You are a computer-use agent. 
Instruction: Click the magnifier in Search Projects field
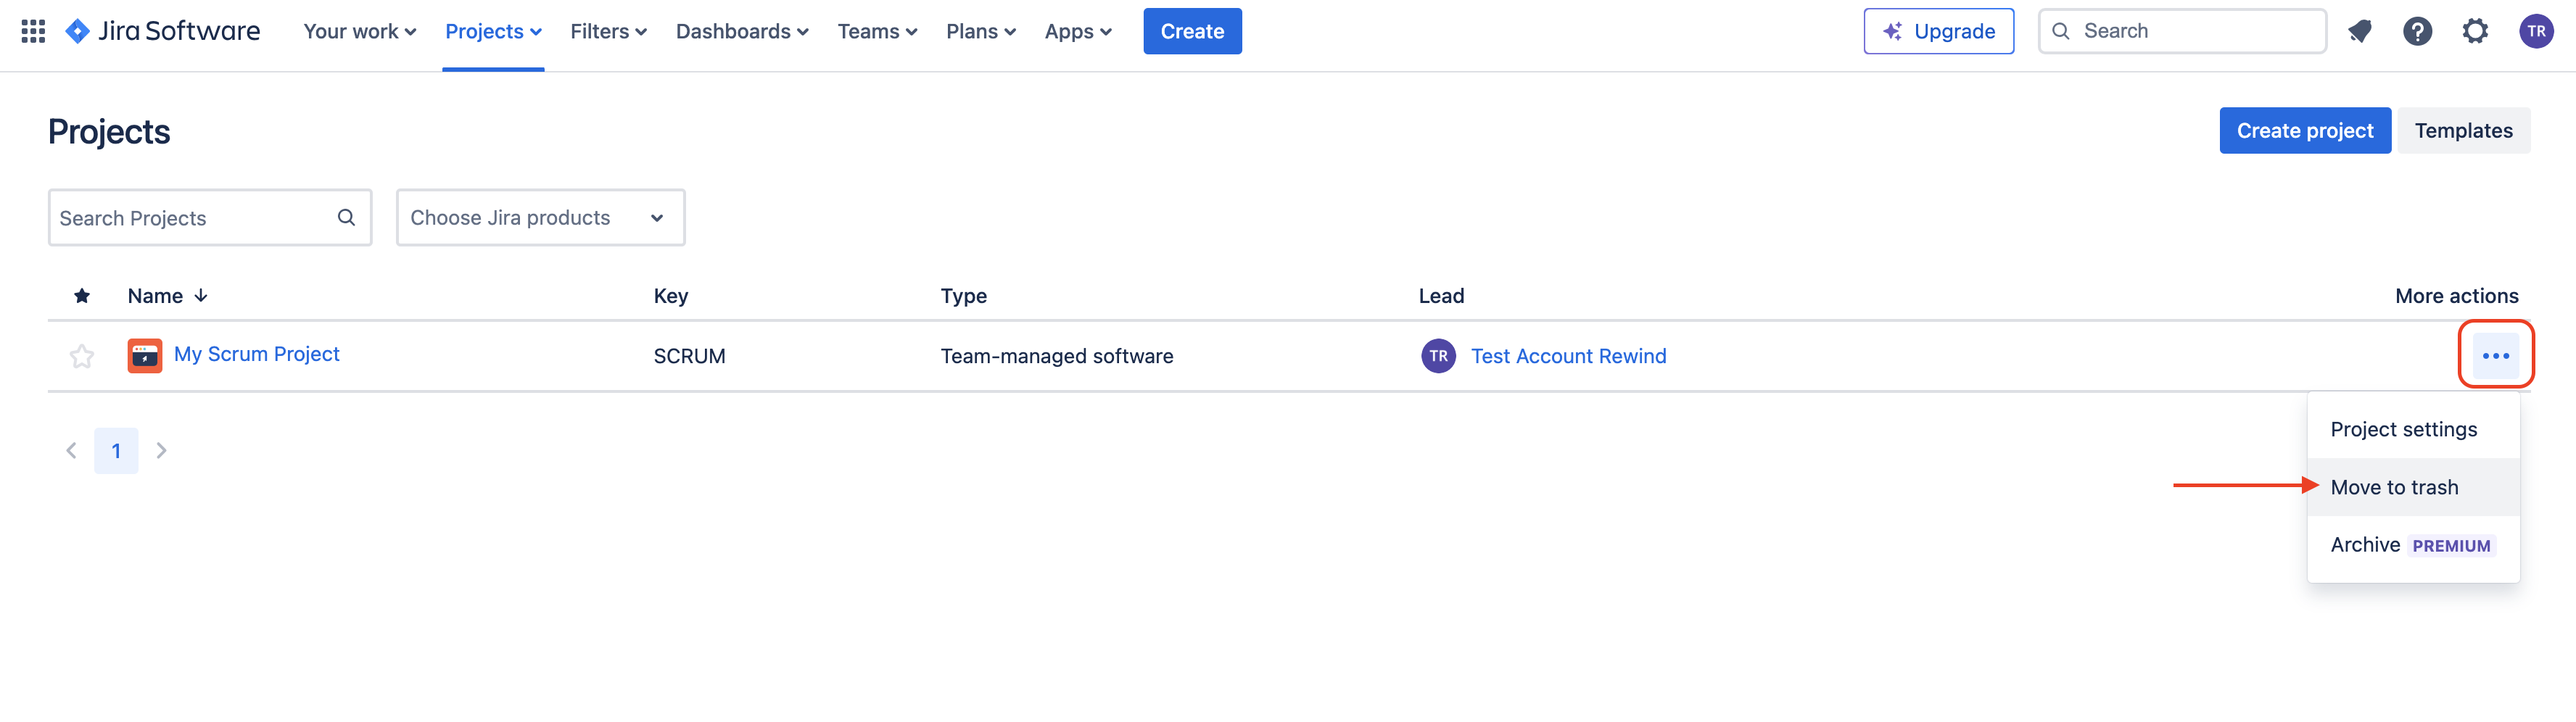(x=346, y=217)
